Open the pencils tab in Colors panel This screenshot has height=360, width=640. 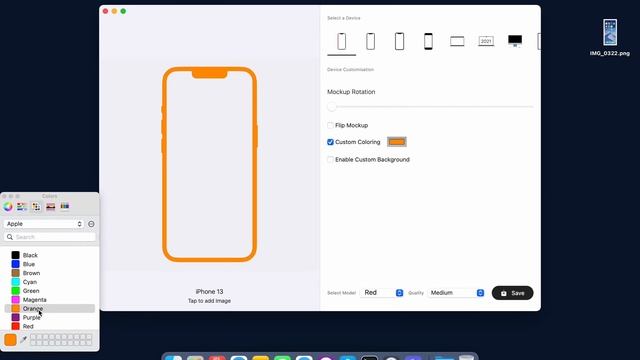[x=64, y=207]
